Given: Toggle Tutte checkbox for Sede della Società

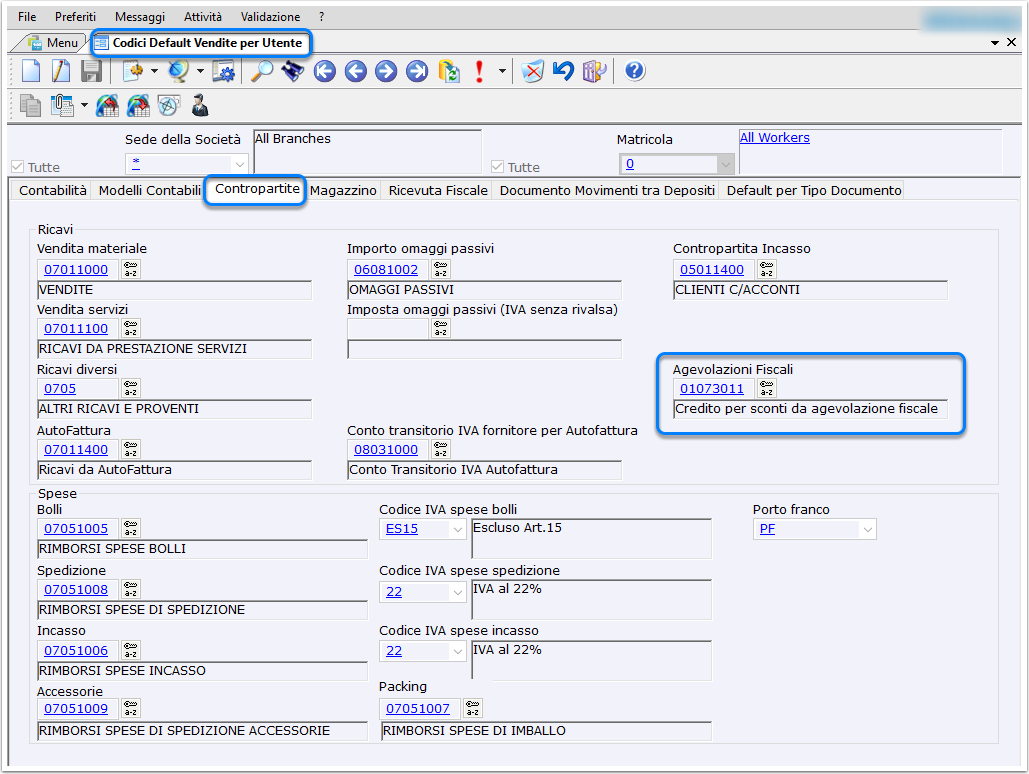Looking at the screenshot, I should [18, 167].
